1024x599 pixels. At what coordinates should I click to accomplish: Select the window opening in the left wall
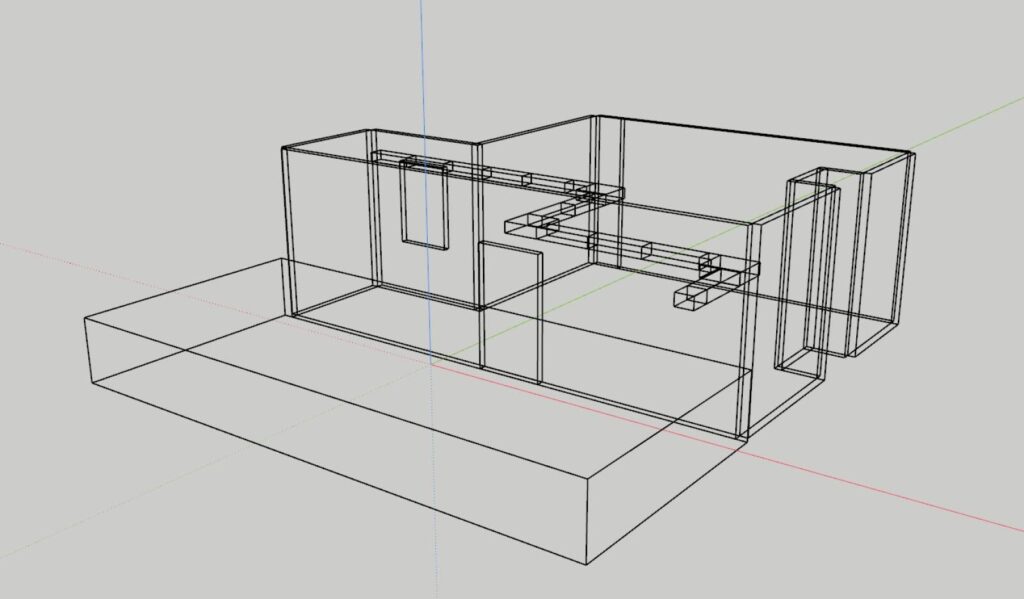[x=424, y=207]
